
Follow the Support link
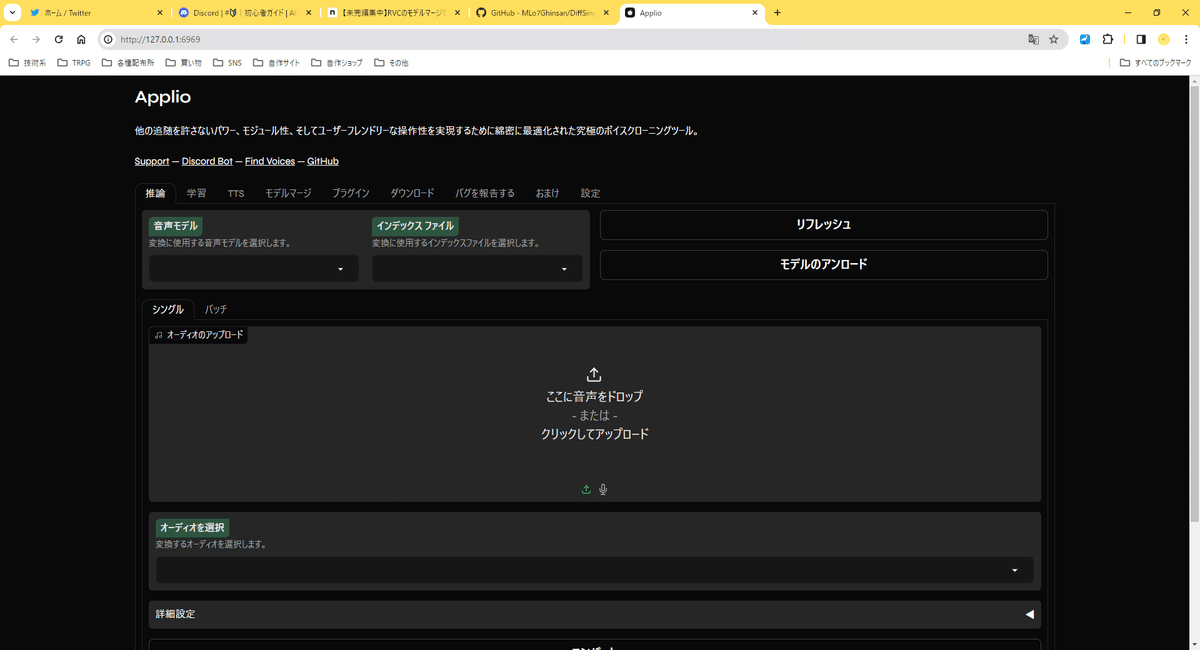pyautogui.click(x=152, y=161)
